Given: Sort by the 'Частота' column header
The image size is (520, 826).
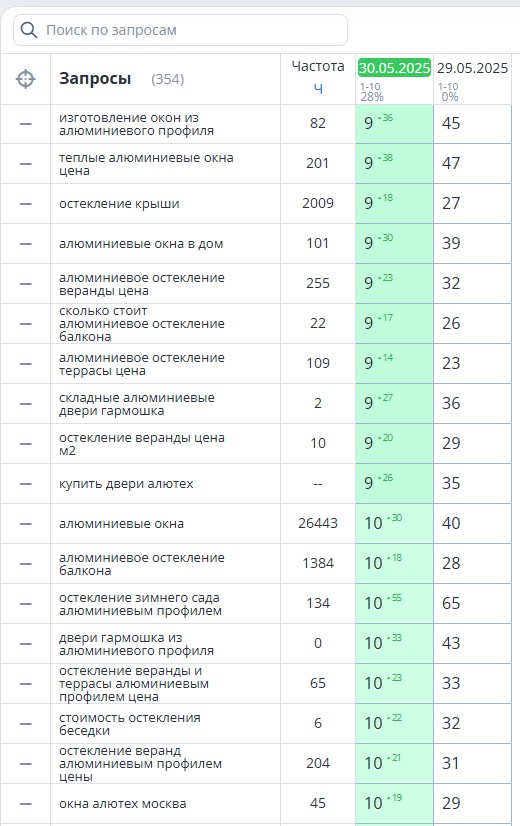Looking at the screenshot, I should tap(318, 66).
